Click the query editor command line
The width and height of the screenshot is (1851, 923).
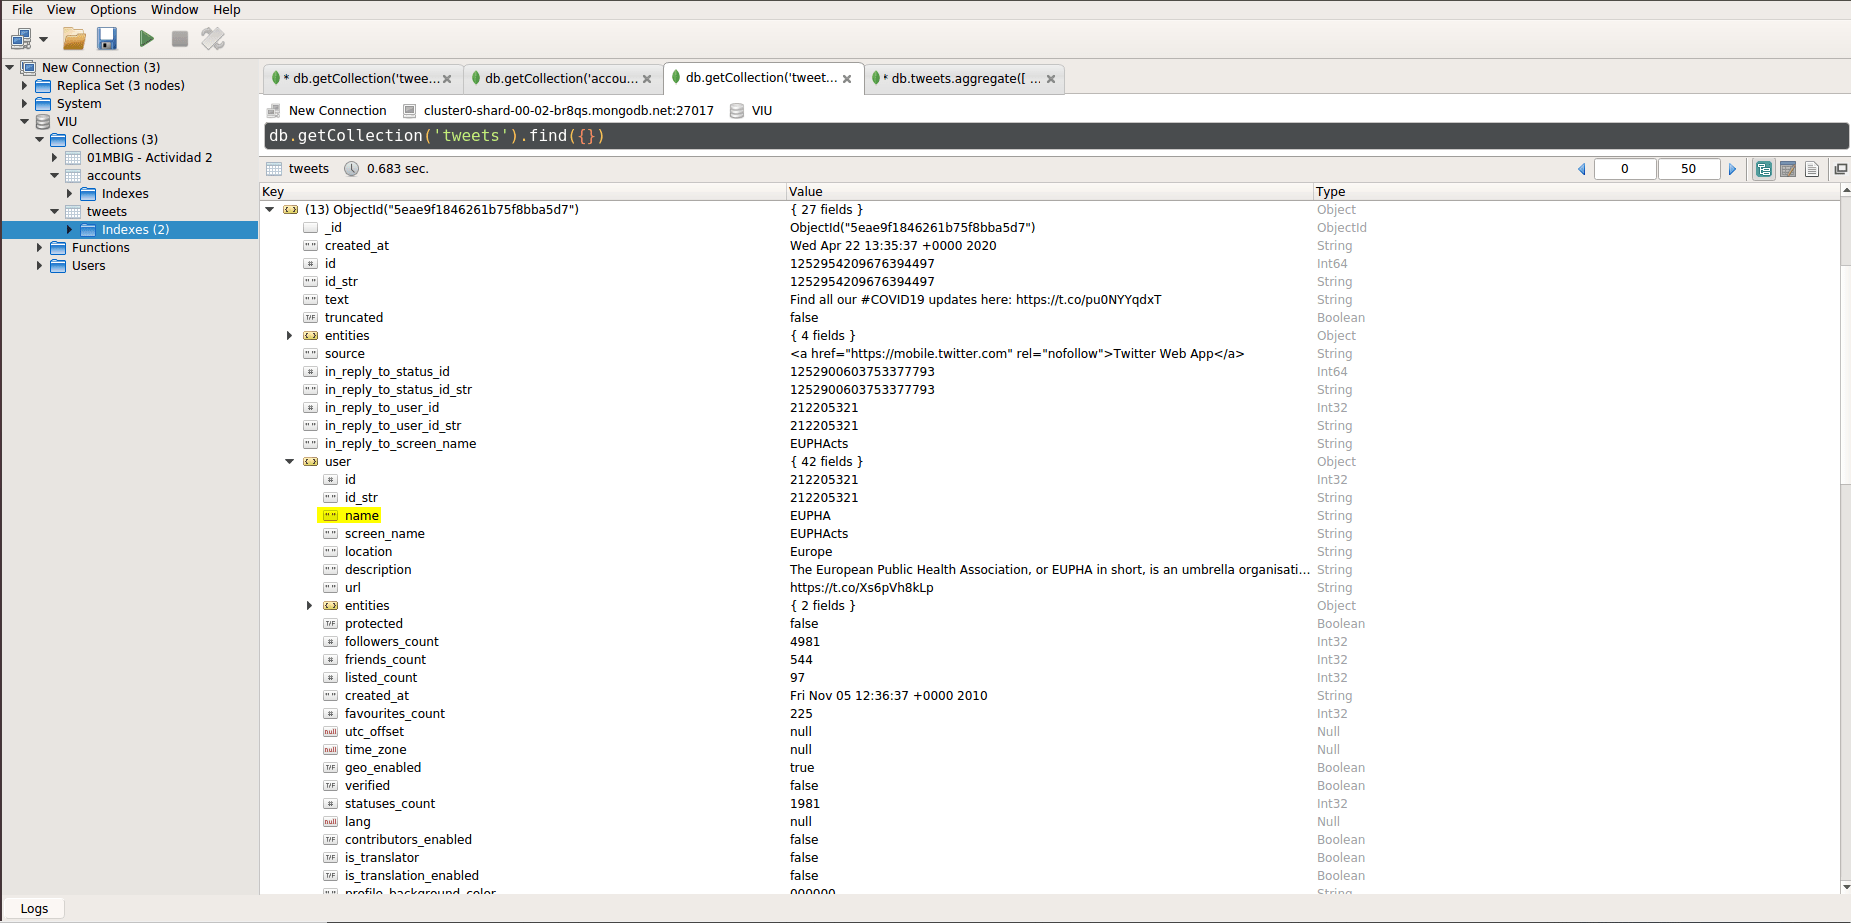1056,136
